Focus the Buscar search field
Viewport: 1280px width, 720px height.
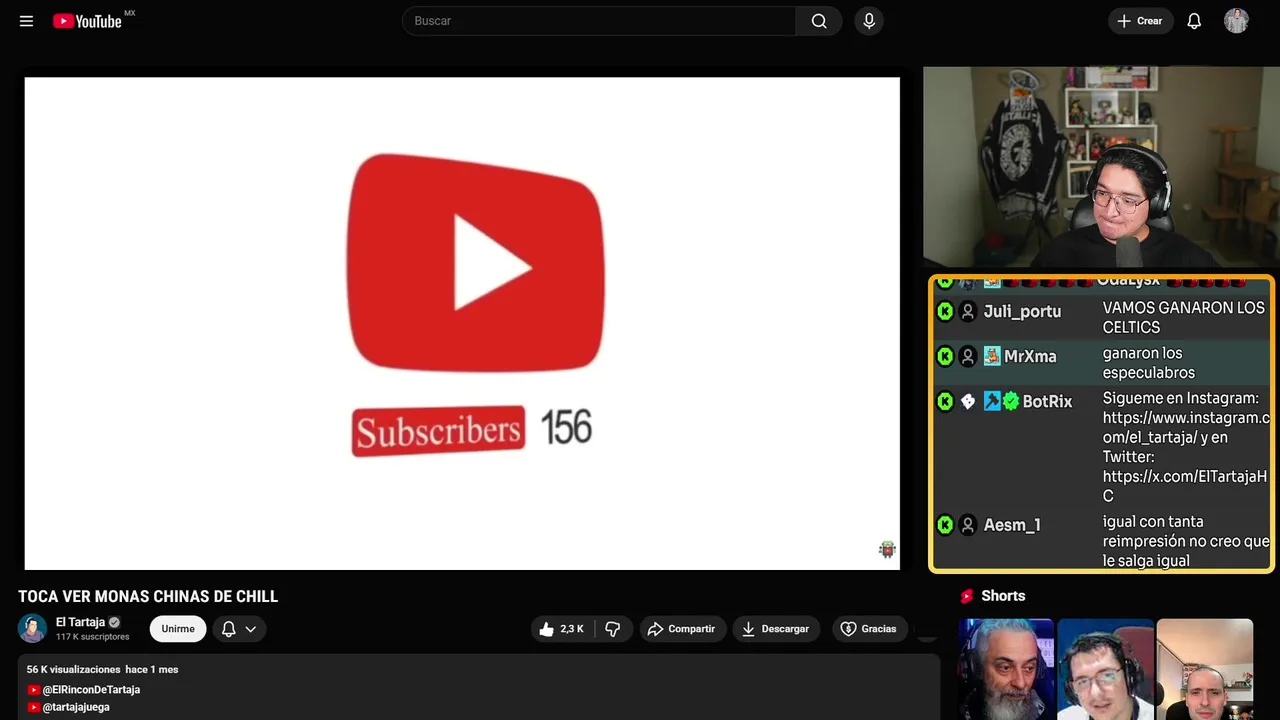click(599, 21)
